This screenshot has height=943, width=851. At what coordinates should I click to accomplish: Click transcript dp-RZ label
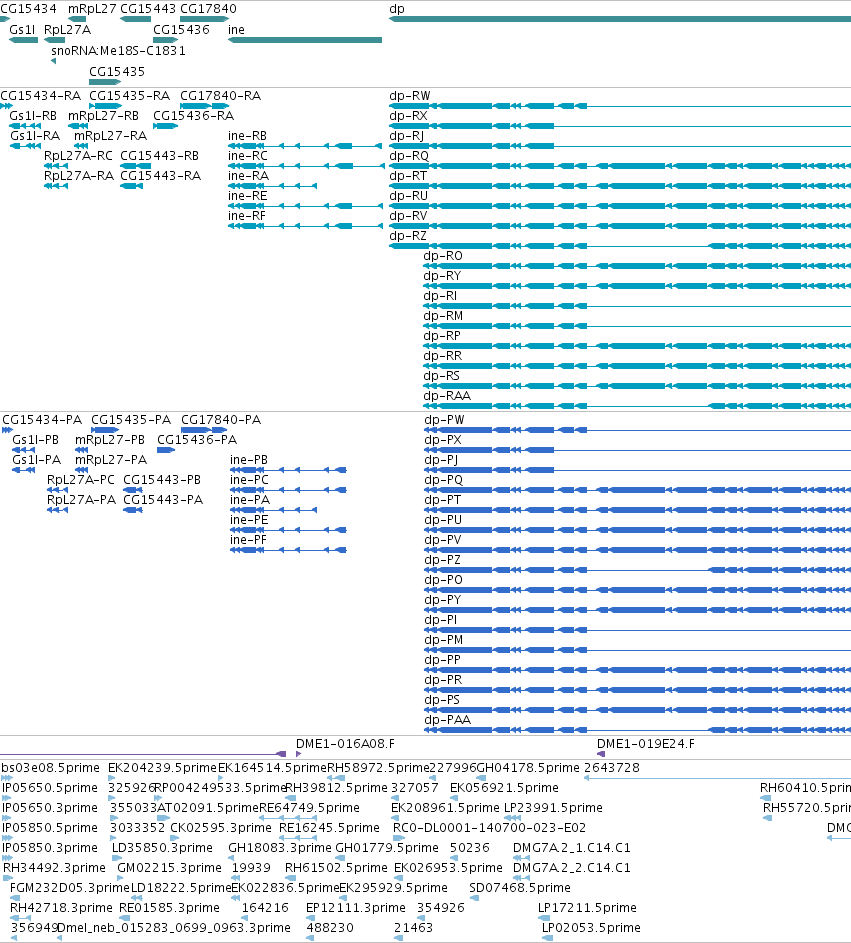tap(408, 236)
